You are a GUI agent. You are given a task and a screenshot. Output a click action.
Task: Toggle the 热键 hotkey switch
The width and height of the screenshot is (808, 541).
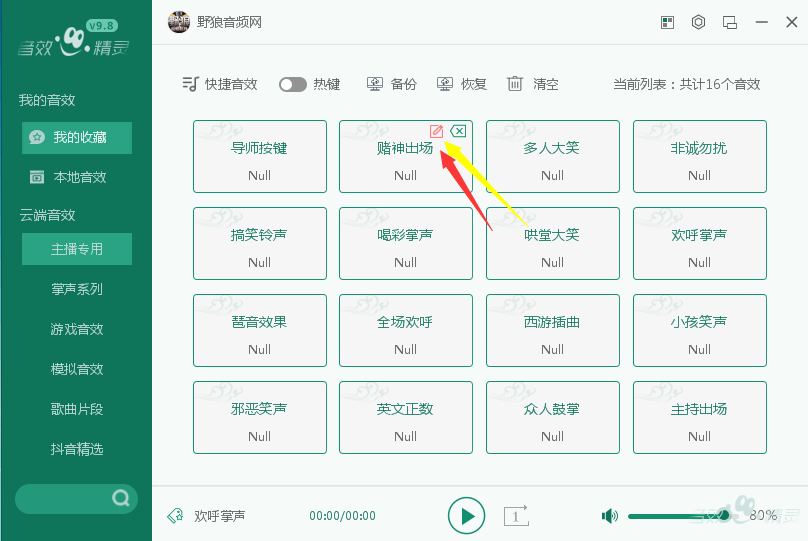pos(293,84)
